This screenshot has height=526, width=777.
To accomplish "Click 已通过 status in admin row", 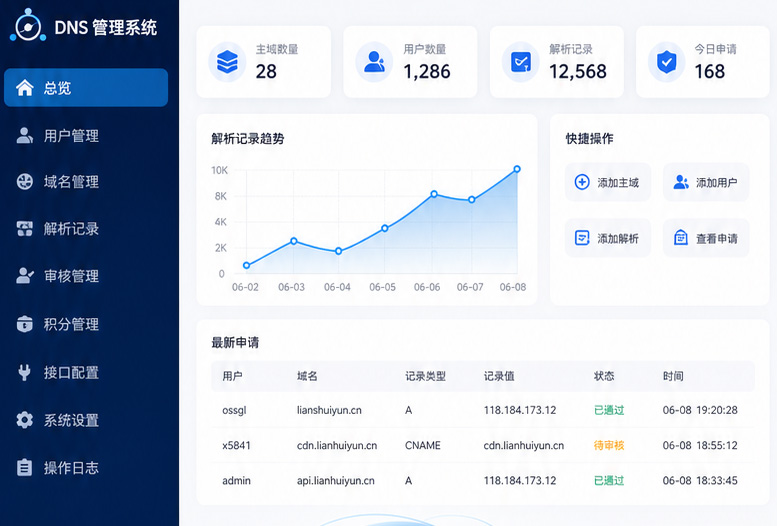I will (x=609, y=480).
